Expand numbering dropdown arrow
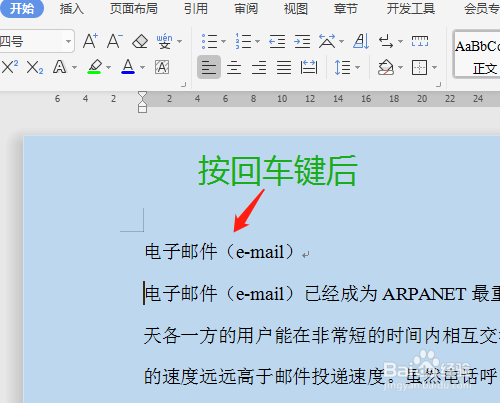The height and width of the screenshot is (403, 500). (257, 42)
